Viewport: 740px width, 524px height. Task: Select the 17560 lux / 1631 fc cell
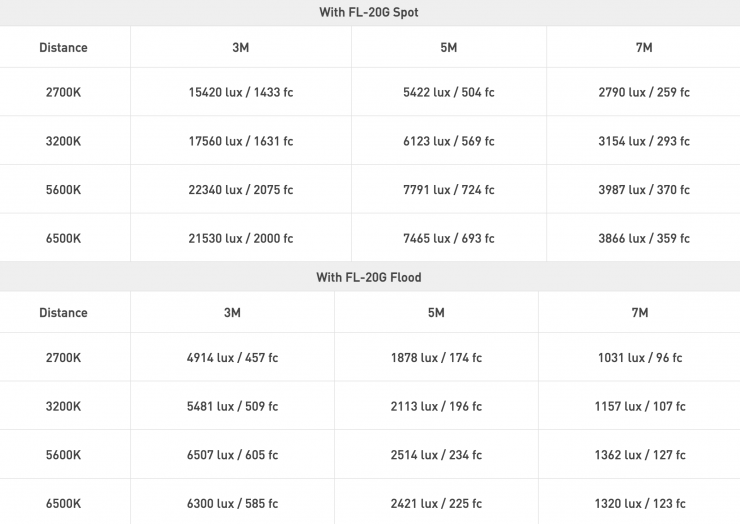tap(240, 141)
